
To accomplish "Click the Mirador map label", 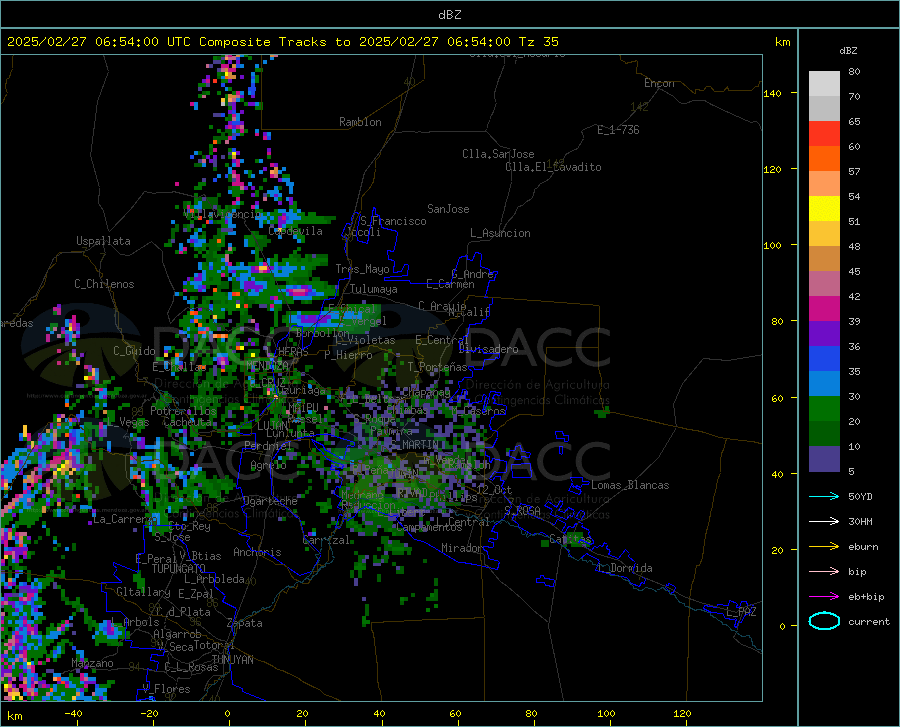I will 461,548.
